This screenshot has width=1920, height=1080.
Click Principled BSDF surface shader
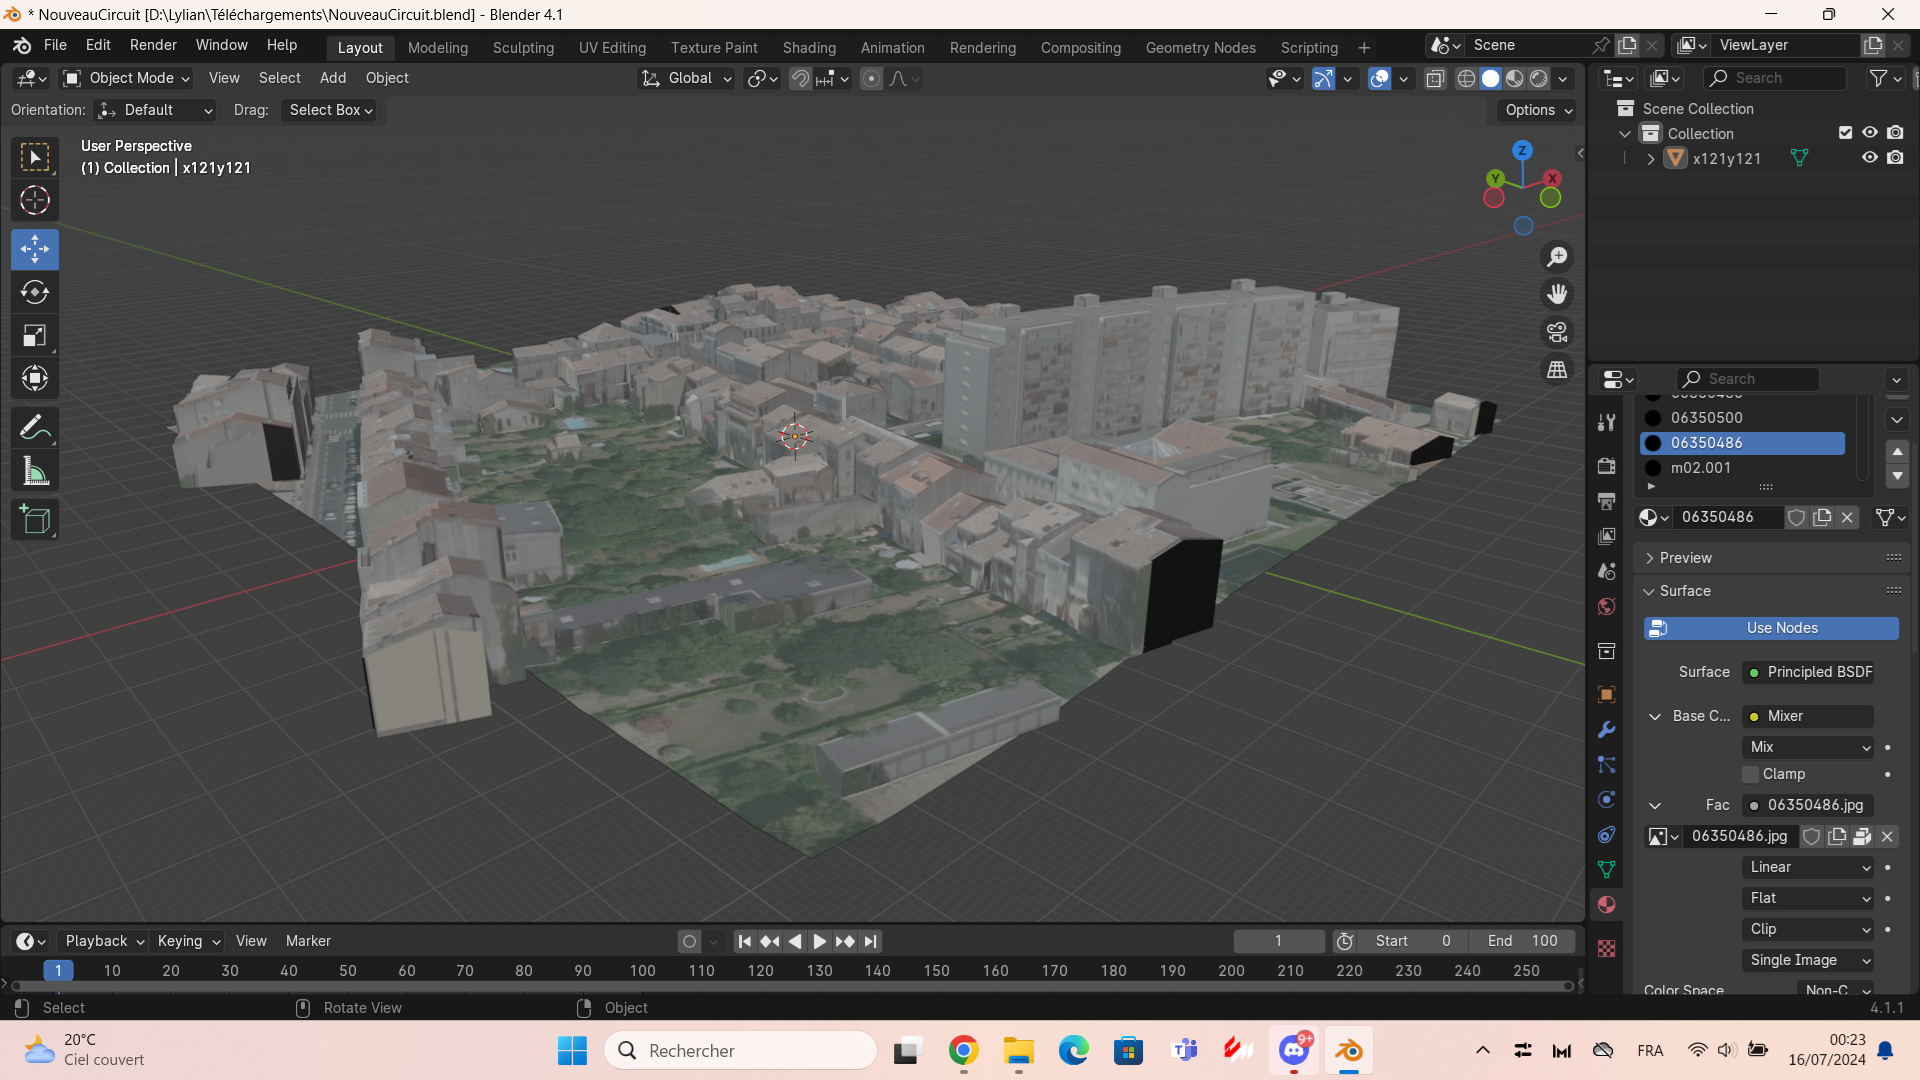1808,672
